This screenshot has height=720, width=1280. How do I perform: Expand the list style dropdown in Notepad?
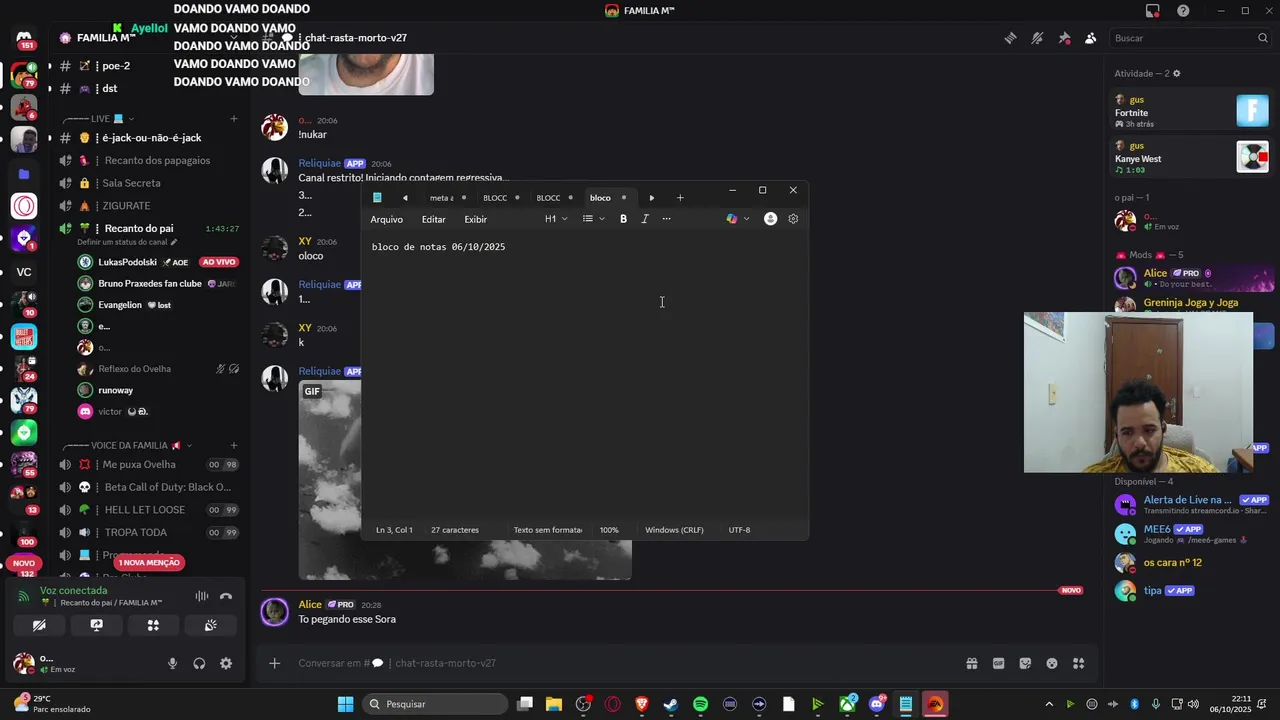click(594, 219)
